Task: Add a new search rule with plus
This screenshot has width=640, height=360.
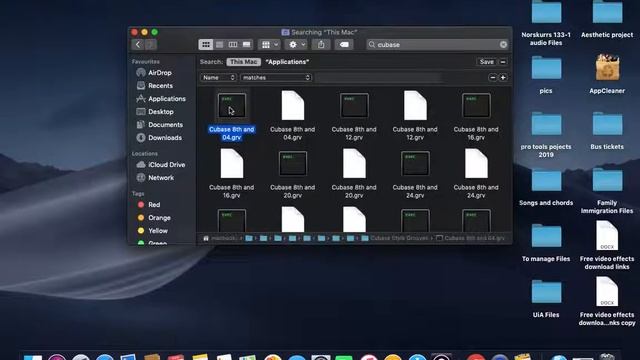Action: pos(503,78)
